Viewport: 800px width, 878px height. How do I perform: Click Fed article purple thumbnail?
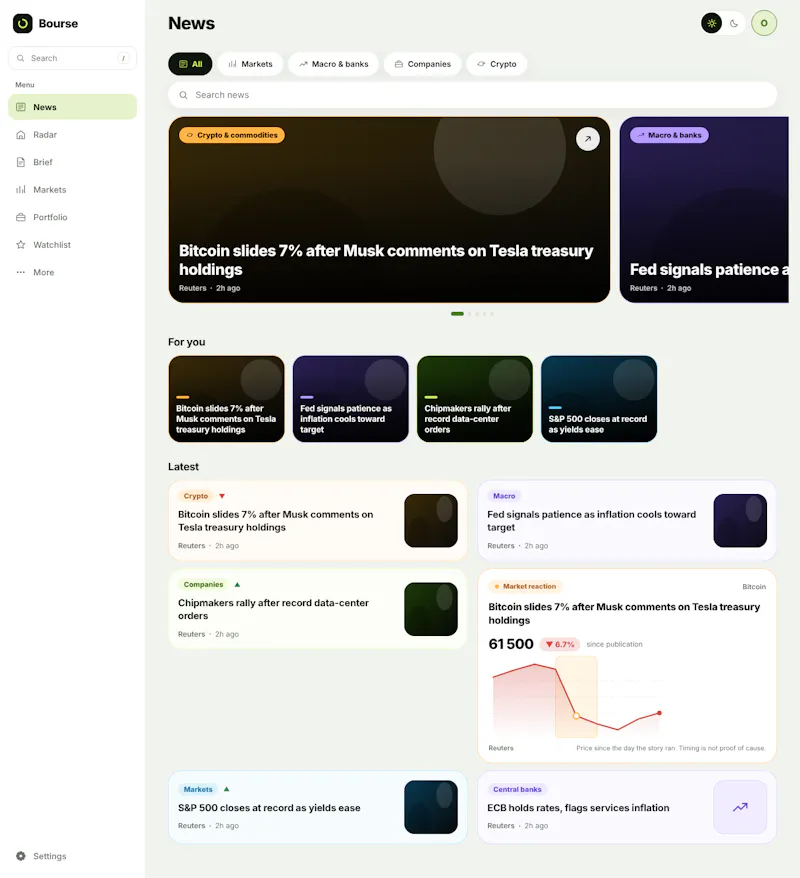pyautogui.click(x=740, y=521)
